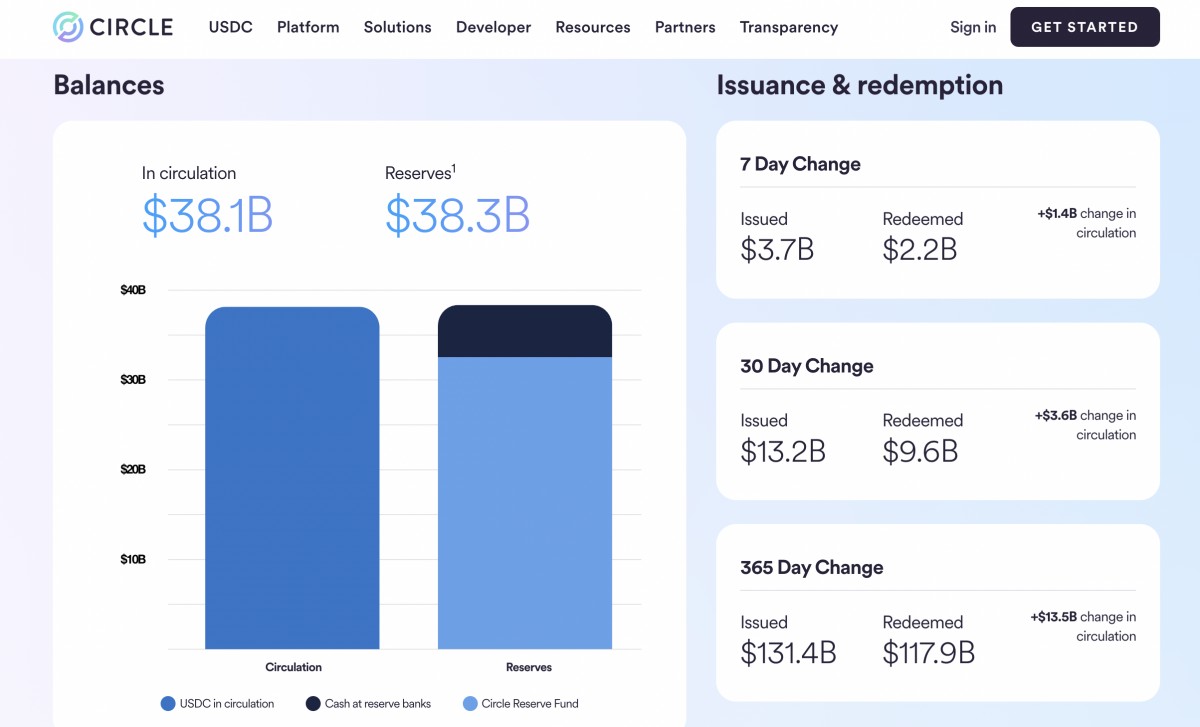
Task: Click the 7 Day Change title
Action: tap(800, 164)
